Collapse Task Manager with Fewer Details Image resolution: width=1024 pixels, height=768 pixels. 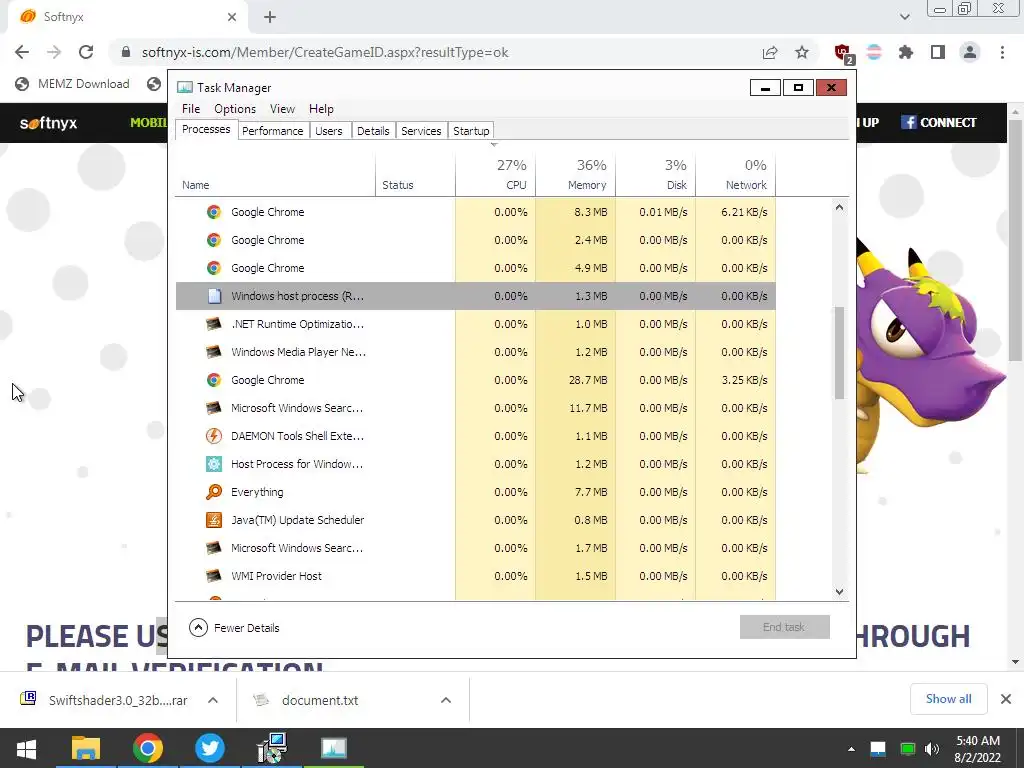pos(234,628)
